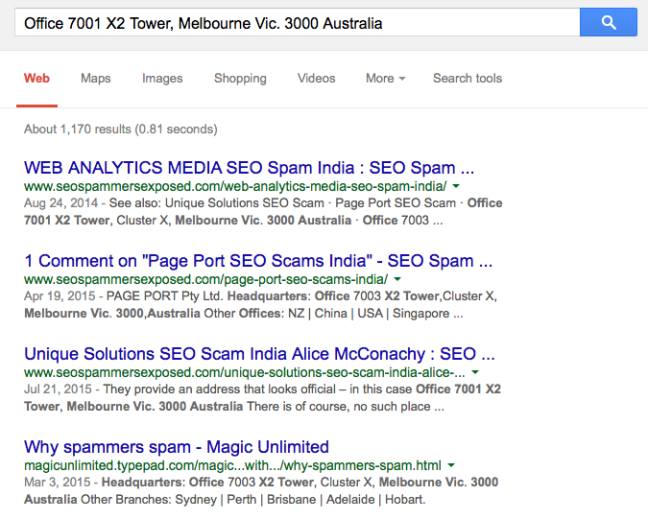Expand arrow beside unique-solutions-seo-scam URL
Viewport: 648px width, 519px height.
(x=474, y=372)
